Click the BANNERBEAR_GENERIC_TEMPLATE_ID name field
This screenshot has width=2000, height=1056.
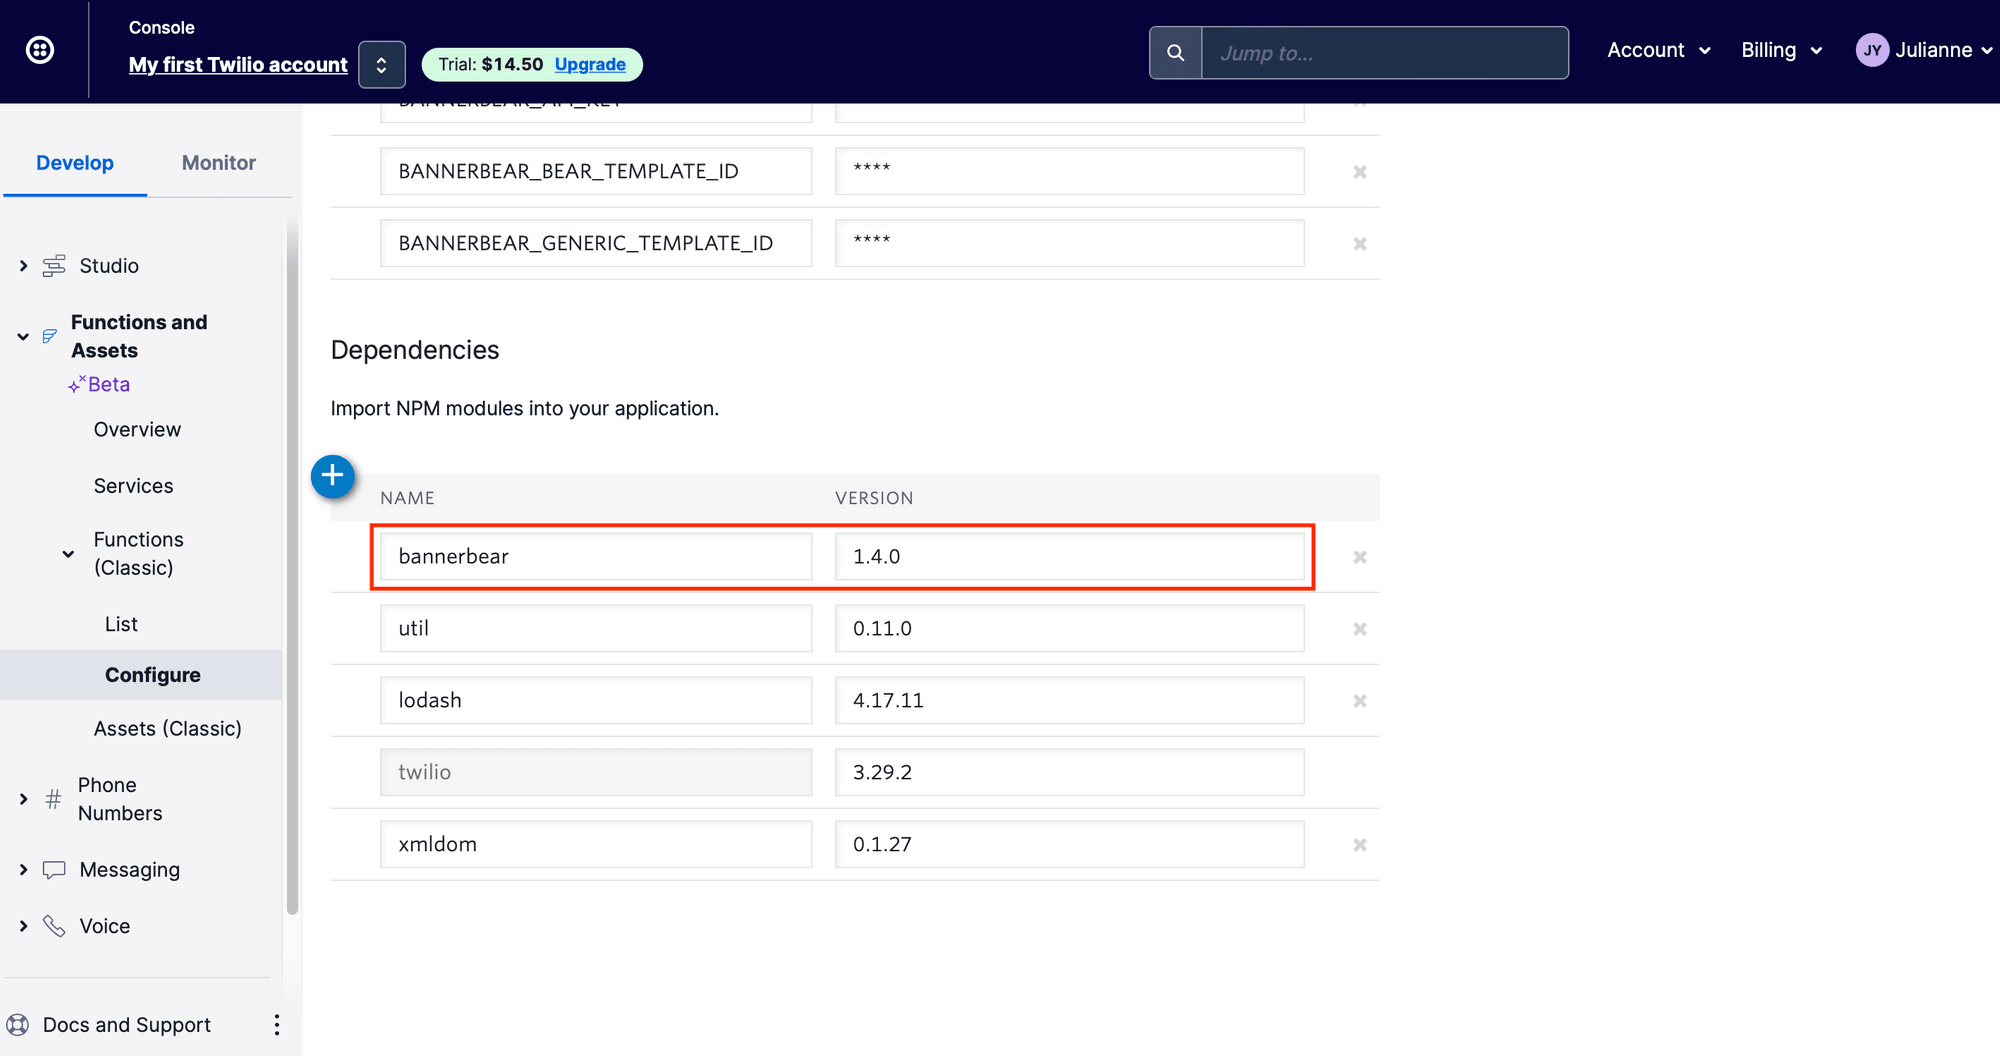[x=596, y=243]
